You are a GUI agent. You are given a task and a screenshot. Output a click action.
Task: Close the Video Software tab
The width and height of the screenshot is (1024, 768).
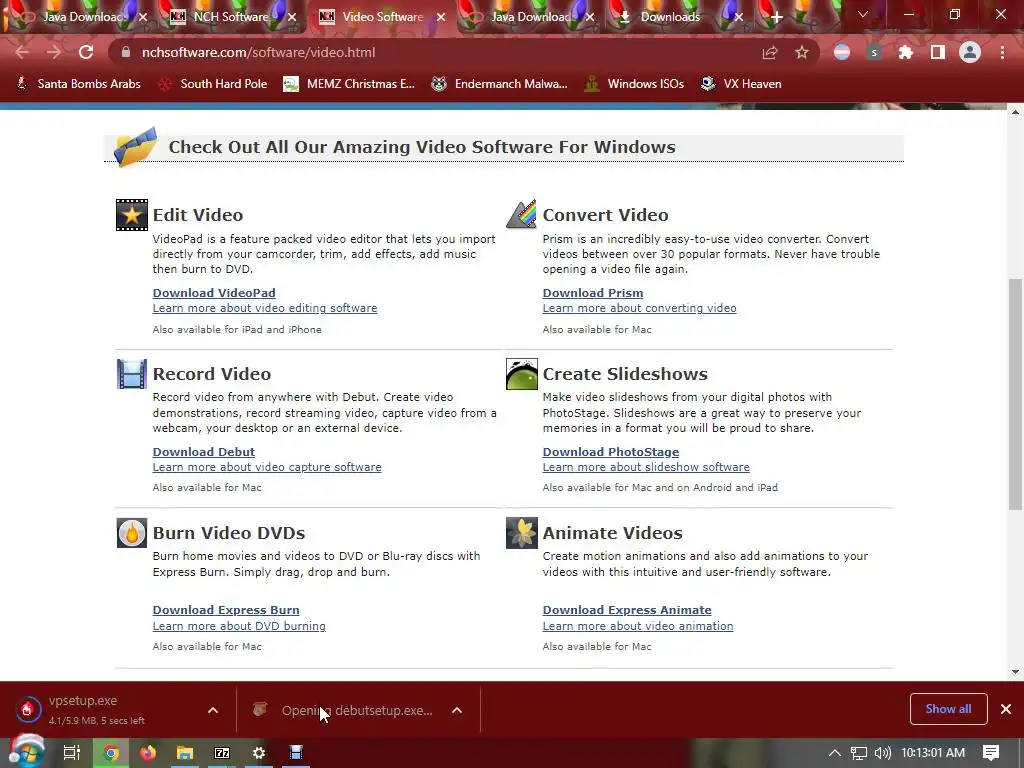[x=441, y=17]
